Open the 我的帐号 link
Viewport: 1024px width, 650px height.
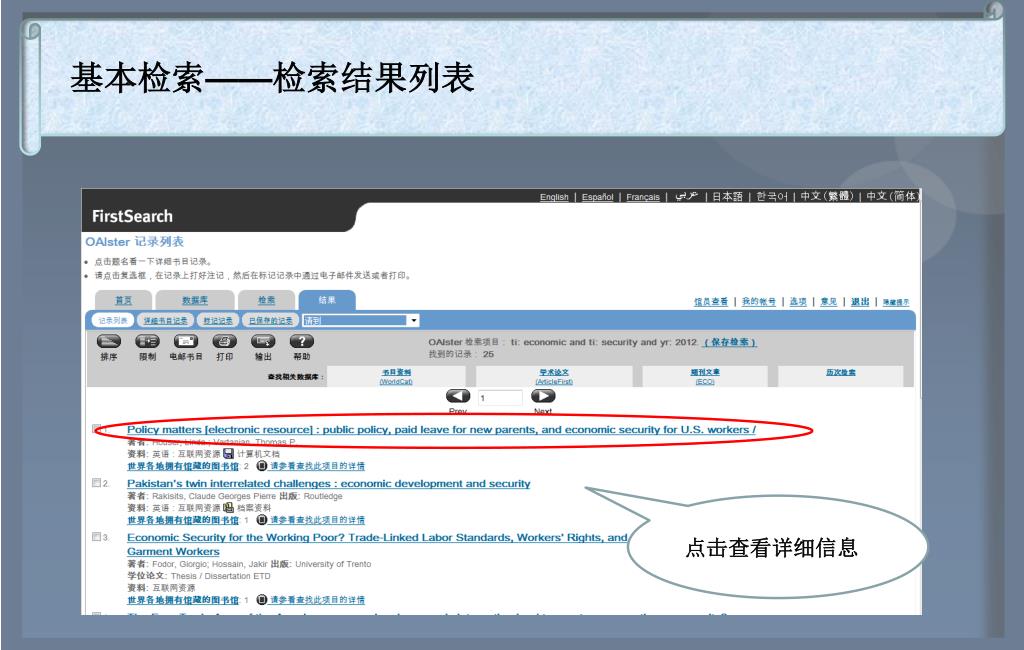[x=759, y=301]
